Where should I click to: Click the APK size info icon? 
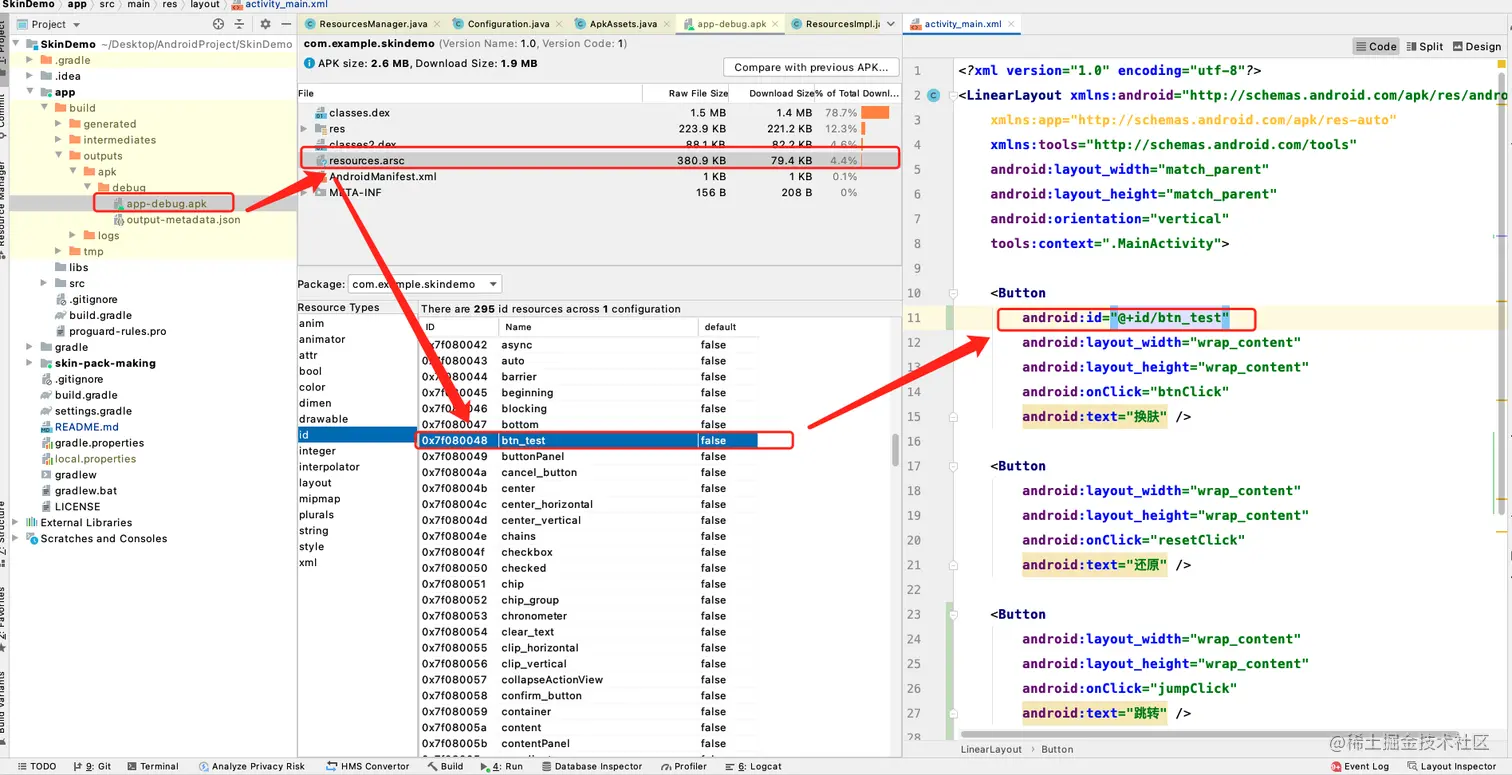(309, 63)
